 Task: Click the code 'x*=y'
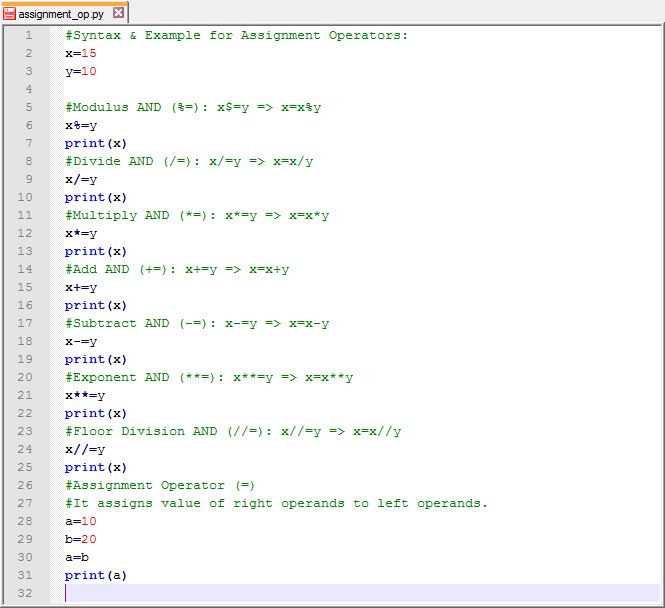pyautogui.click(x=81, y=234)
